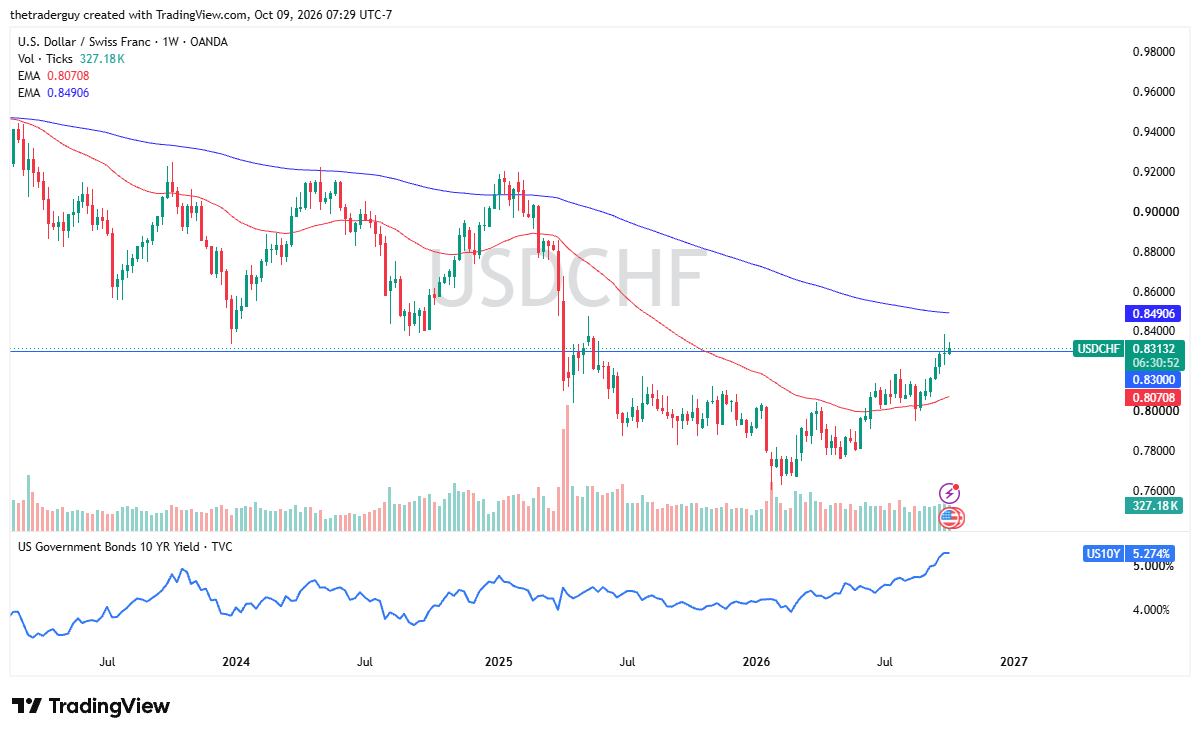
Task: Click the 0.84000 price axis label
Action: click(1154, 331)
